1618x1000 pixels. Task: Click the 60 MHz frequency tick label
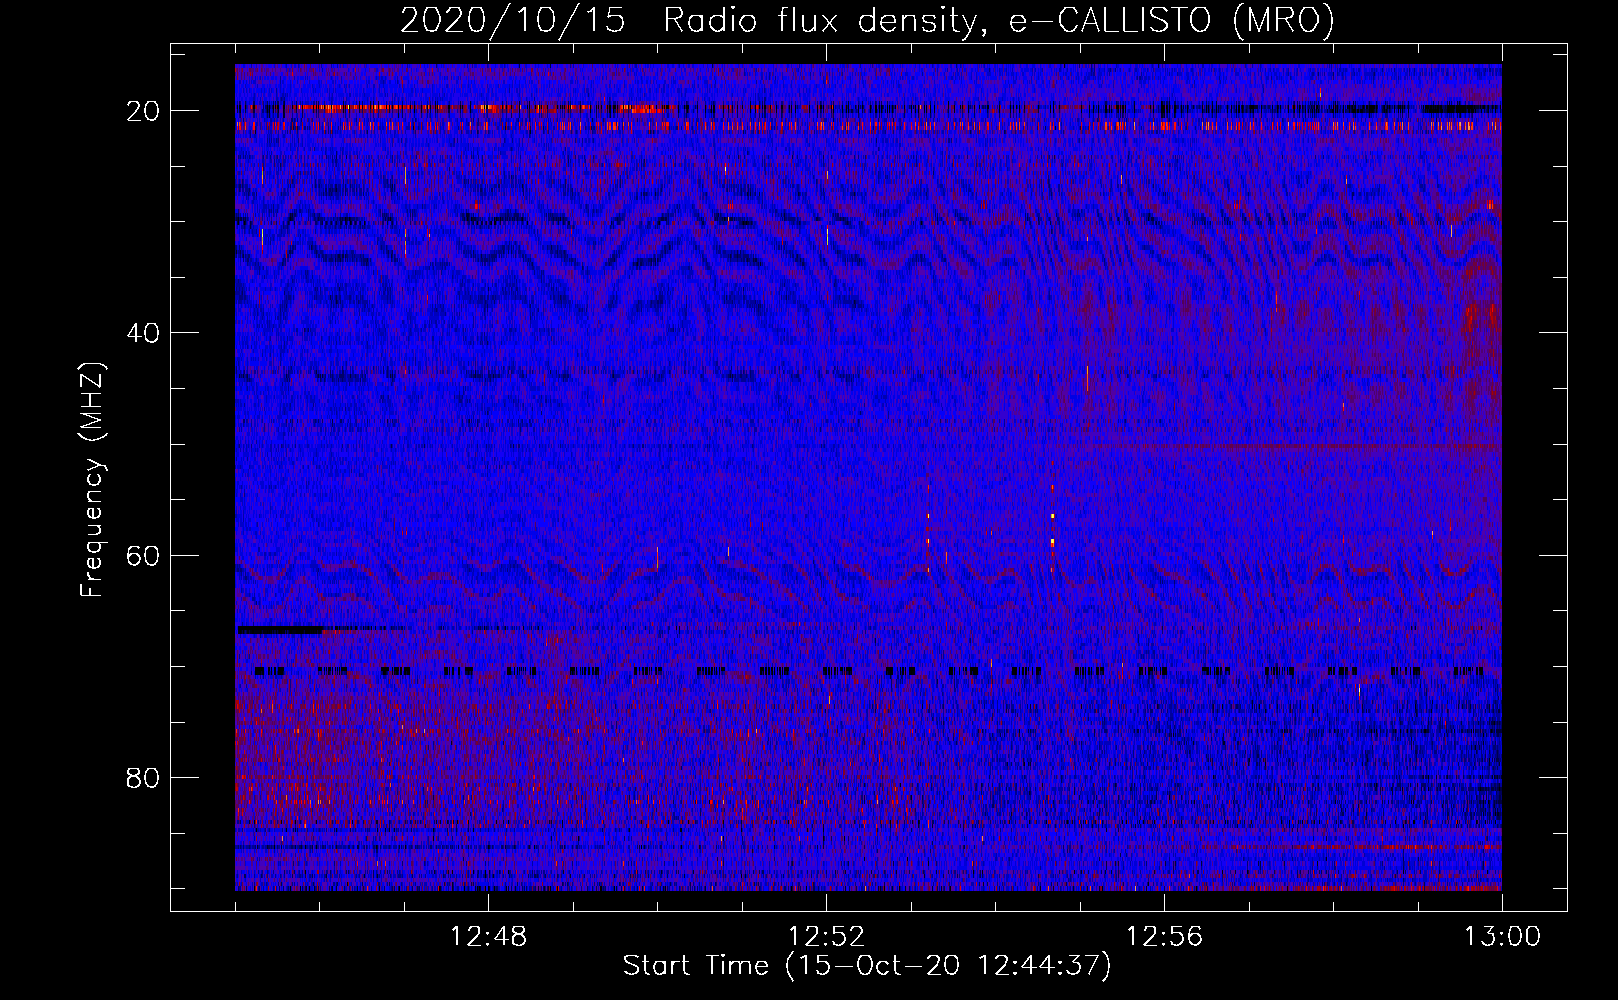[144, 555]
